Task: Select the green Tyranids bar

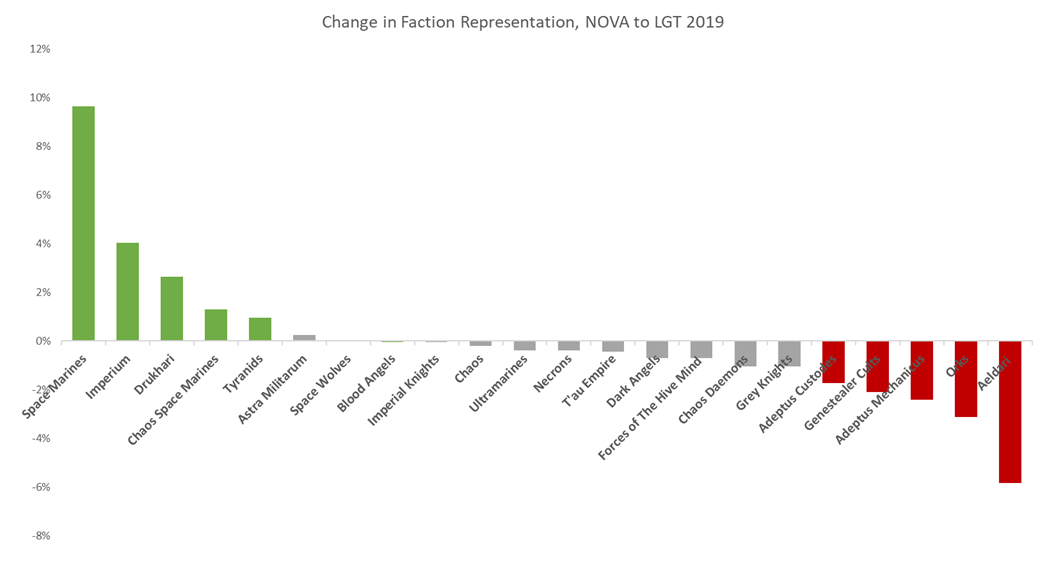Action: click(x=260, y=329)
